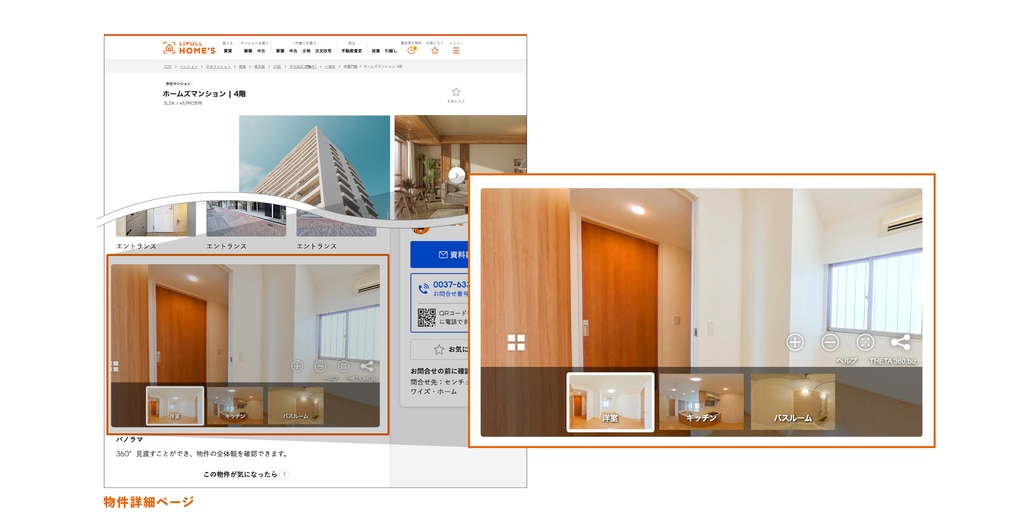This screenshot has height=522, width=1023.
Task: Select バスルーム thumbnail in enlarged panorama
Action: 792,402
